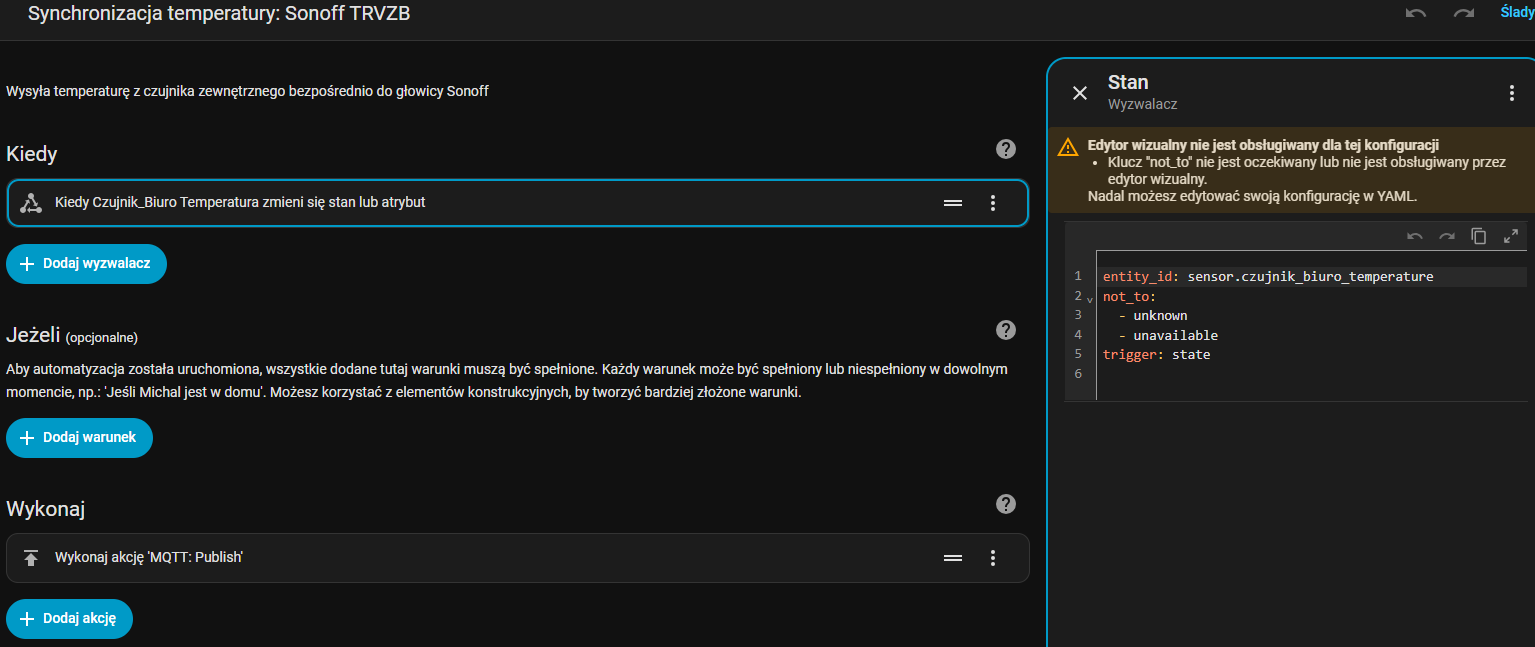Click the undo arrow in top header
This screenshot has height=647, width=1535.
coord(1415,13)
